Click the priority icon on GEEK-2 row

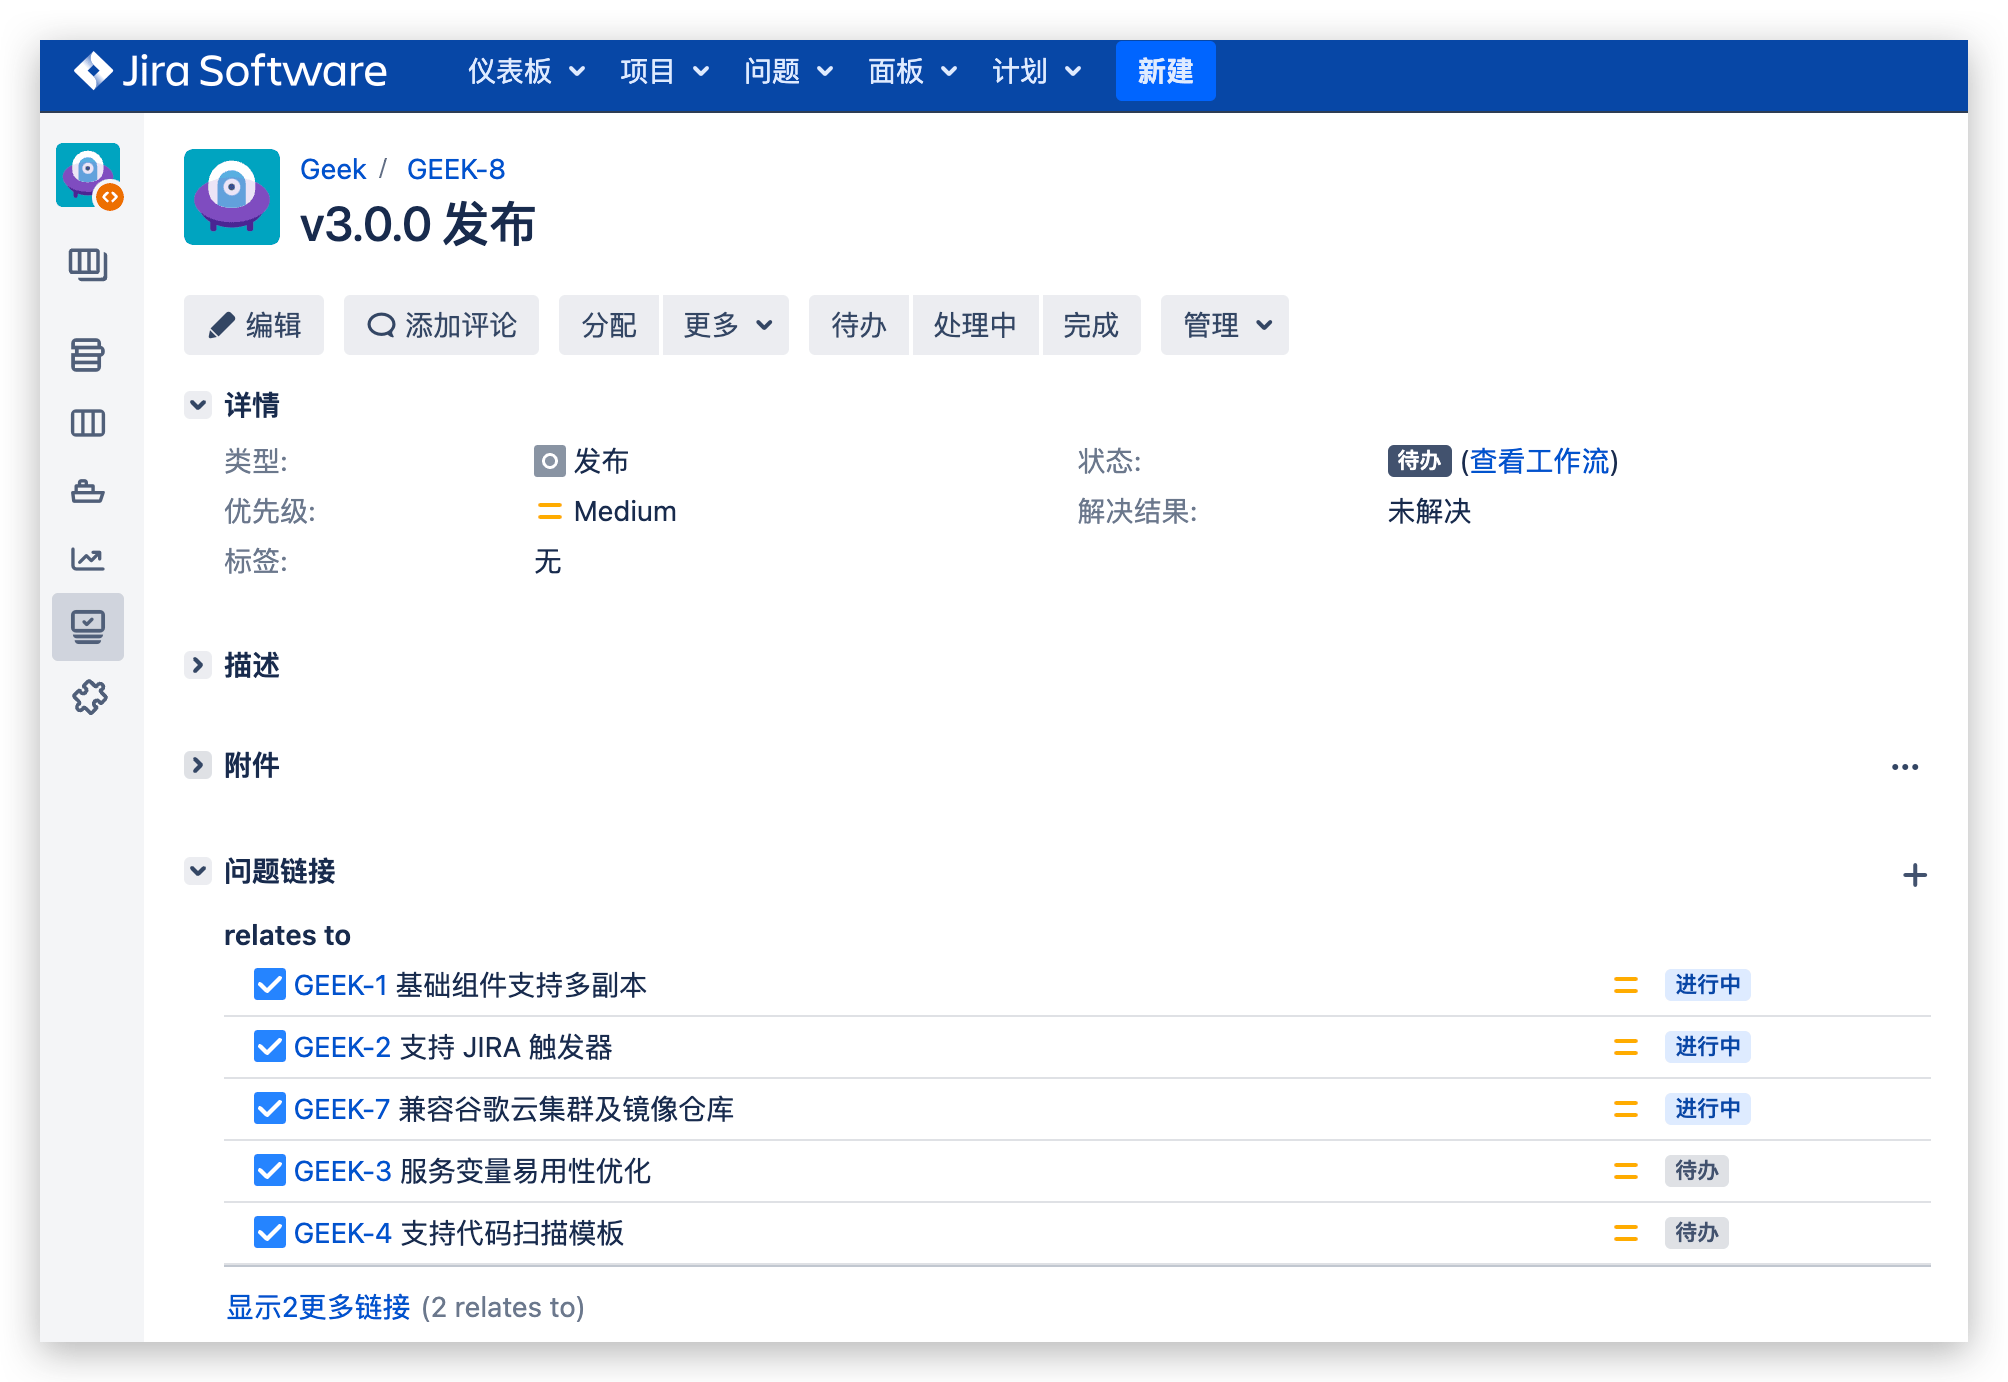point(1626,1047)
